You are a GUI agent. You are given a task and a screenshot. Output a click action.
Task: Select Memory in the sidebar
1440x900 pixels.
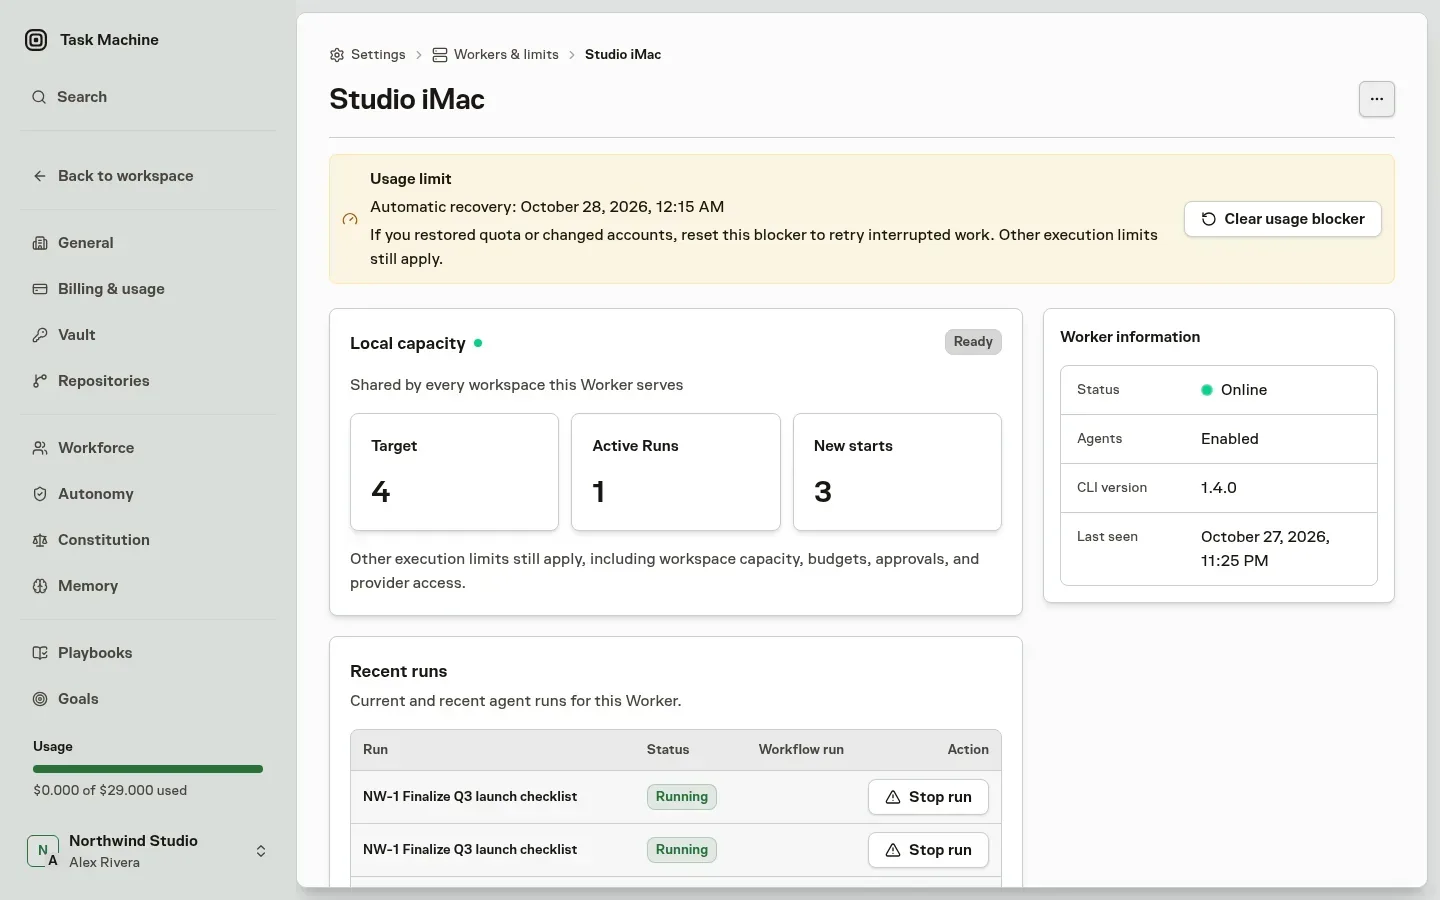147,586
